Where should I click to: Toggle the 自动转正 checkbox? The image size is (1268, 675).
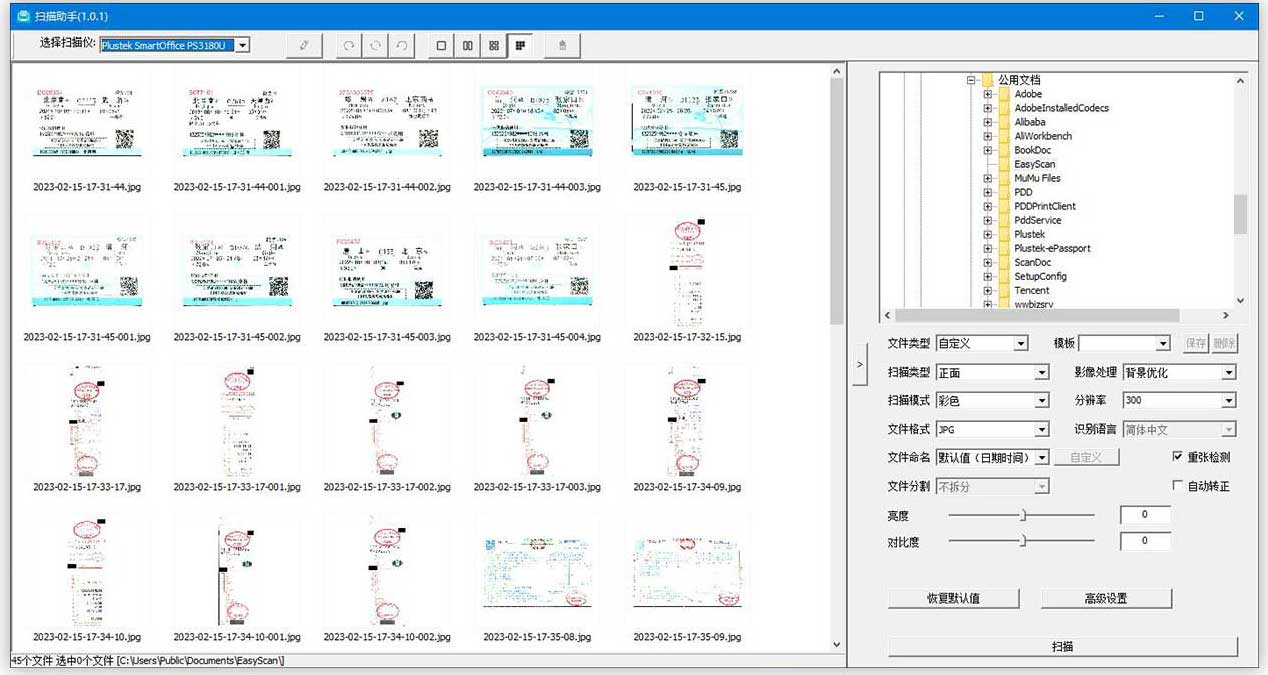point(1178,486)
